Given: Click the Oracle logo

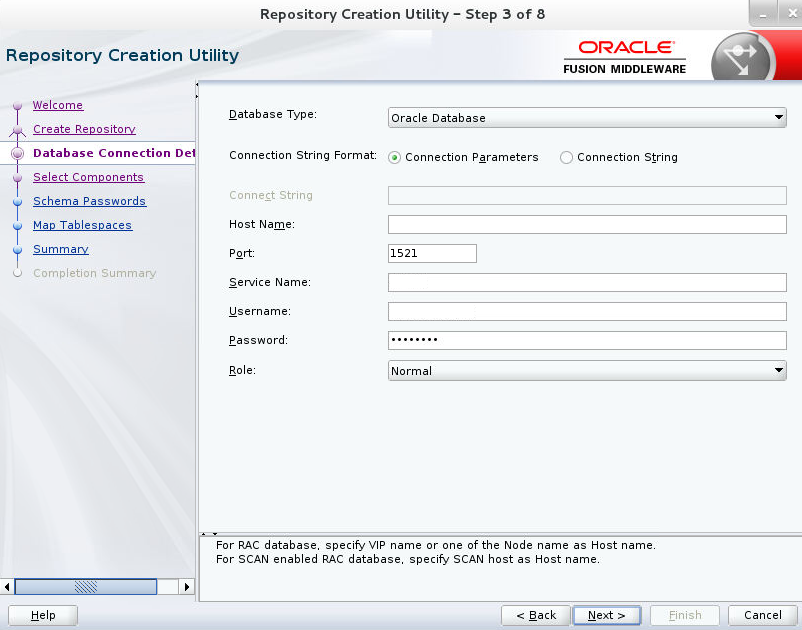Looking at the screenshot, I should 624,47.
